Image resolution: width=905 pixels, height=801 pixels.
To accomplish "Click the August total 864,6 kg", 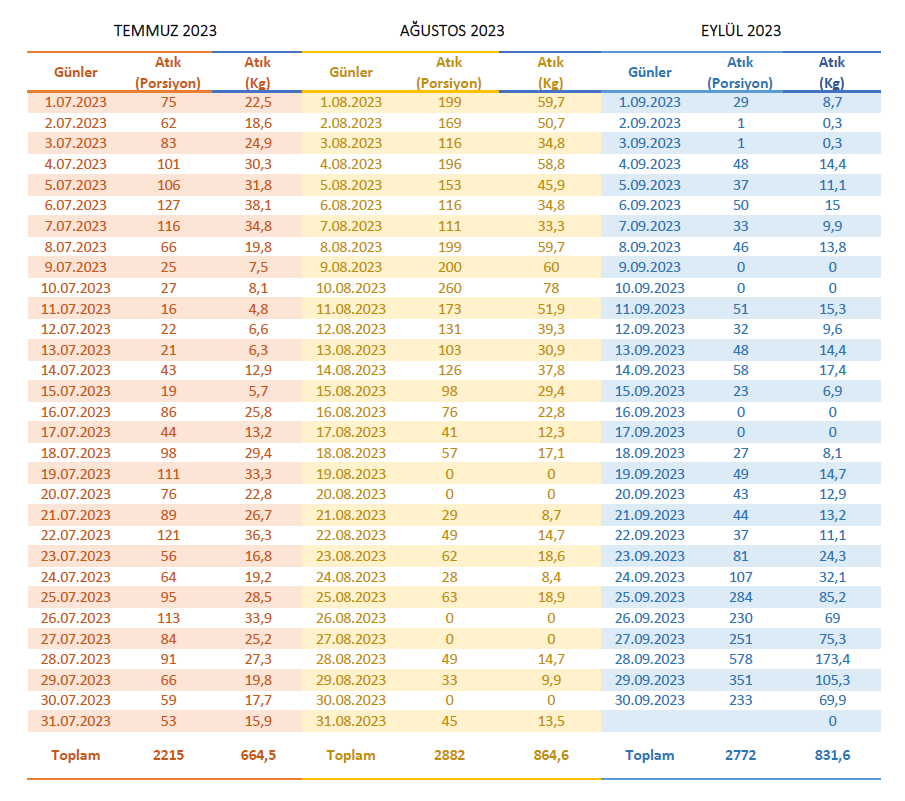I will coord(550,755).
